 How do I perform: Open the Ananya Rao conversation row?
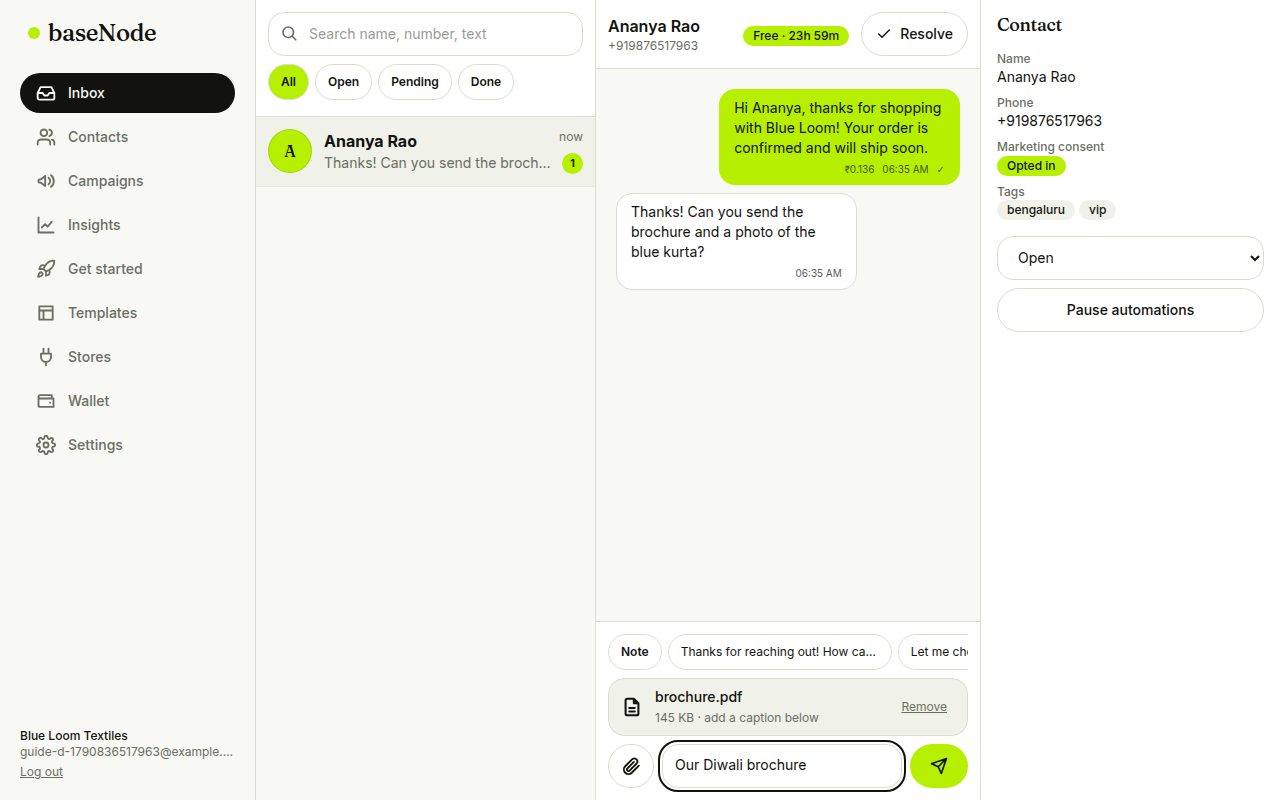[425, 151]
